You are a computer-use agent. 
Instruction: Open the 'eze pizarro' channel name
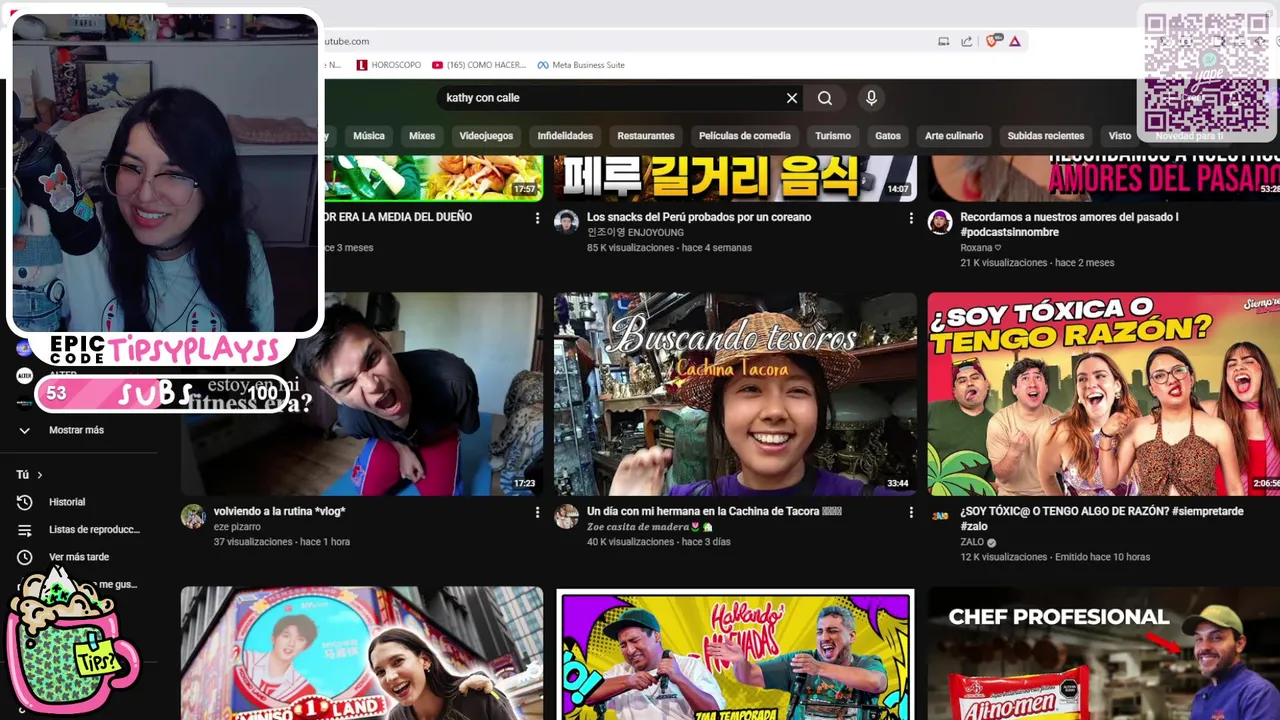pyautogui.click(x=237, y=527)
